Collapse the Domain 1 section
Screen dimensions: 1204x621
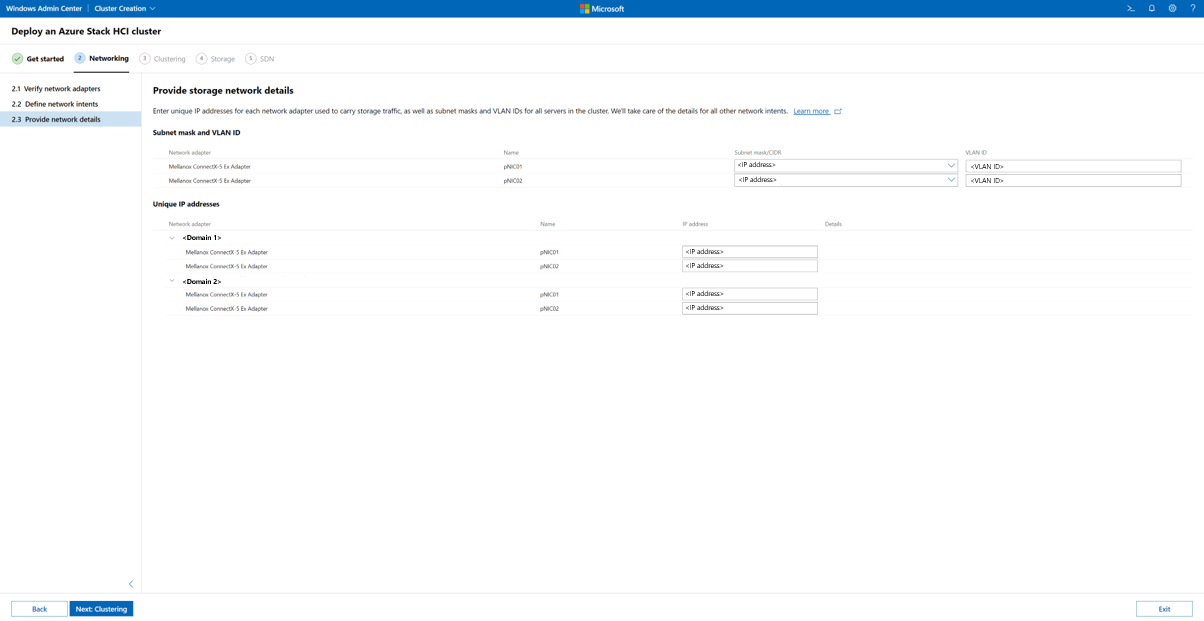(171, 237)
